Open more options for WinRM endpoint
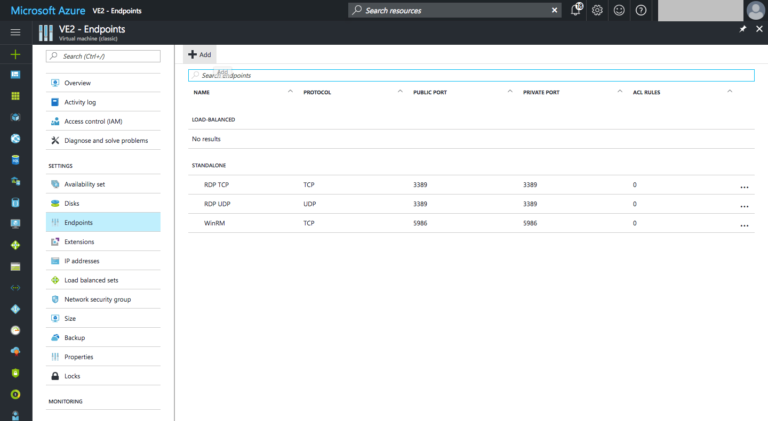The image size is (768, 421). click(744, 226)
